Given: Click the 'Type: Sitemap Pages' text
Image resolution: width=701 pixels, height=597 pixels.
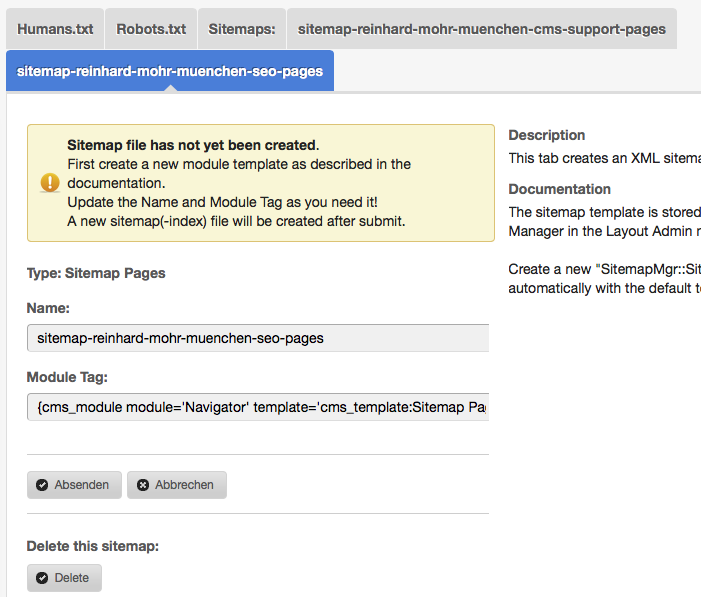Looking at the screenshot, I should pos(96,273).
